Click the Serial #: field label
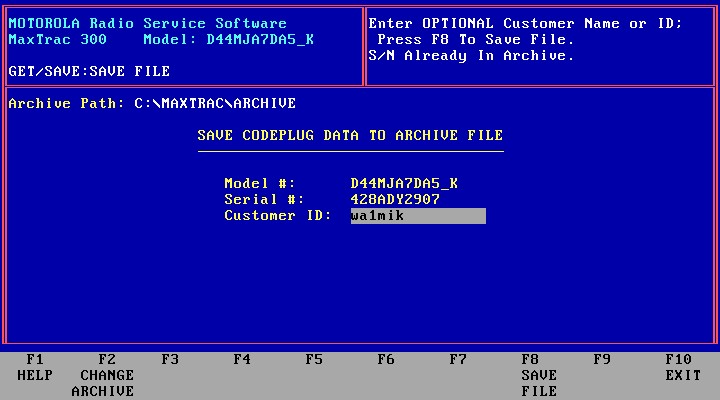720x400 pixels. click(264, 199)
